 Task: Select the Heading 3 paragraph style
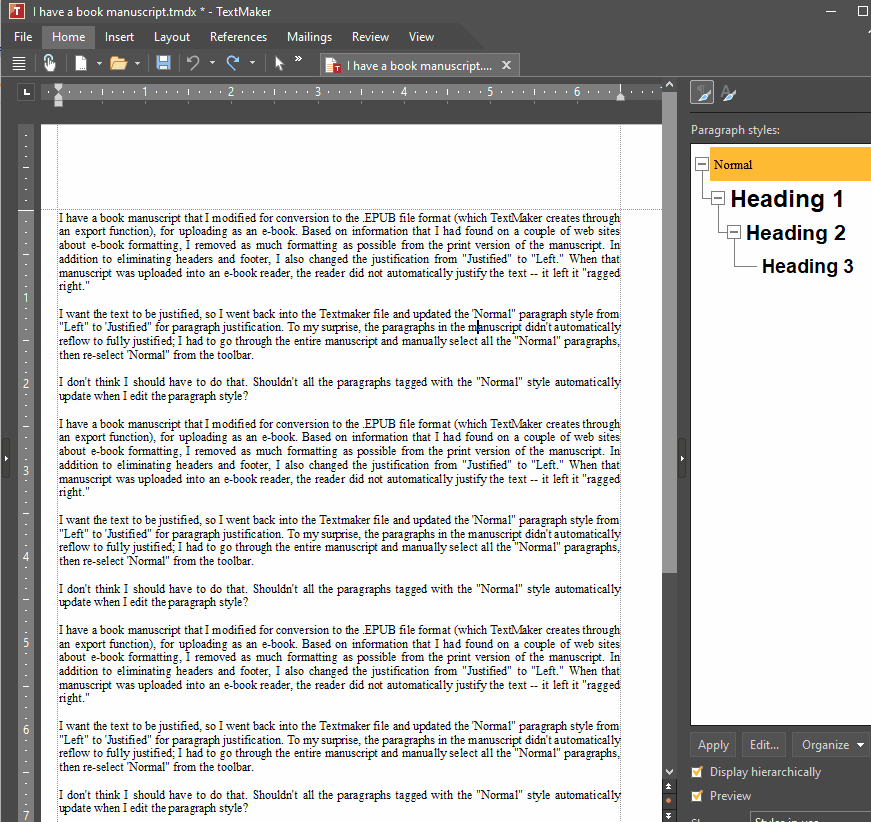click(807, 266)
